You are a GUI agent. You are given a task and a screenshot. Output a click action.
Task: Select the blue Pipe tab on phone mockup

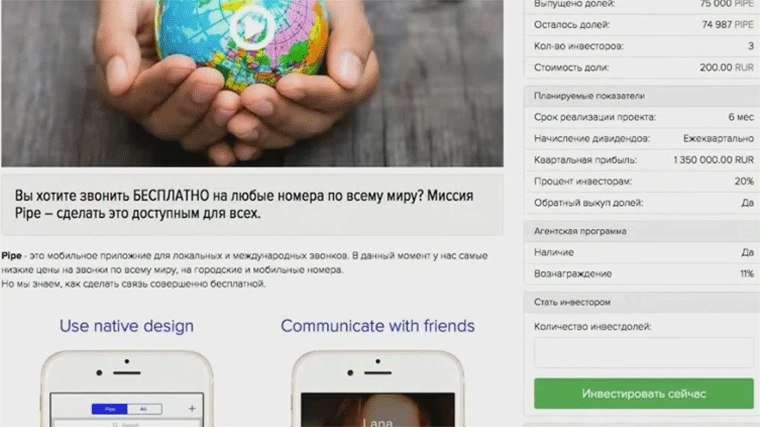pyautogui.click(x=110, y=409)
